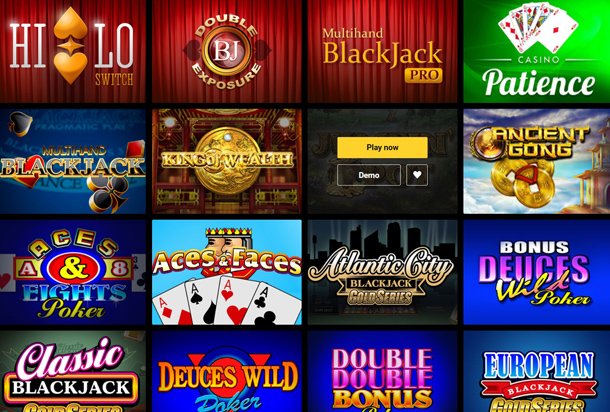The width and height of the screenshot is (610, 412).
Task: Select Multihand BlackJack Pro thumbnail
Action: pyautogui.click(x=382, y=51)
